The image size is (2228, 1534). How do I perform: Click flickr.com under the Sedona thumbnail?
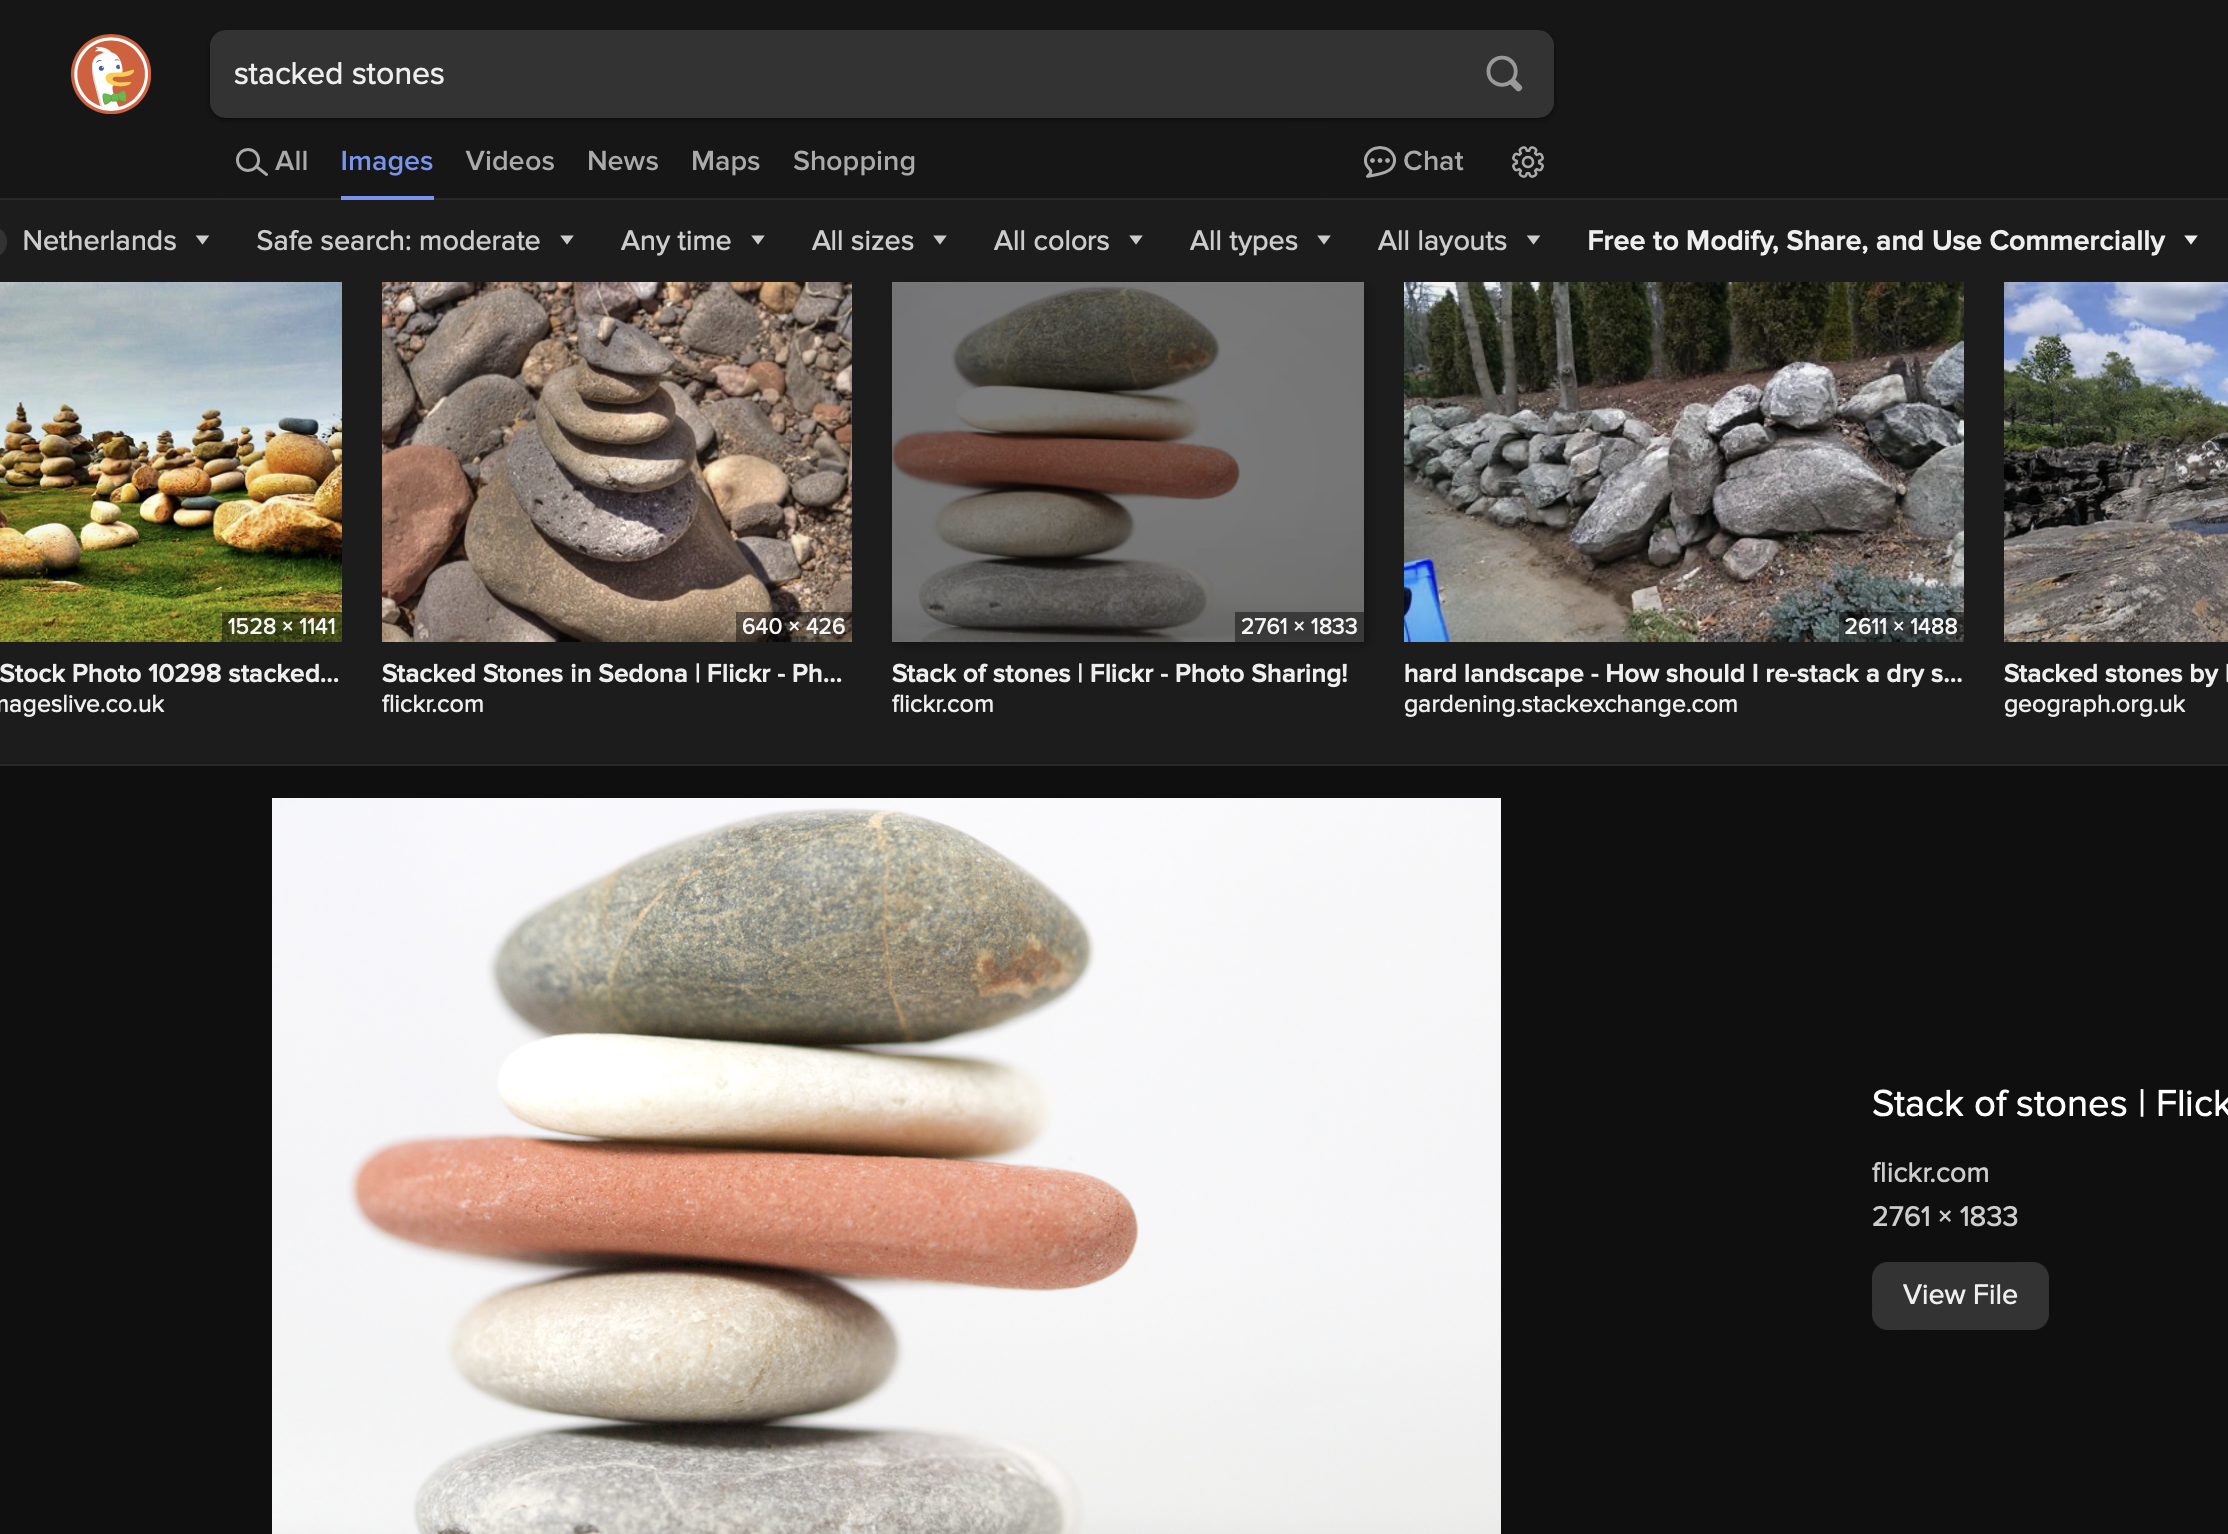pyautogui.click(x=433, y=704)
